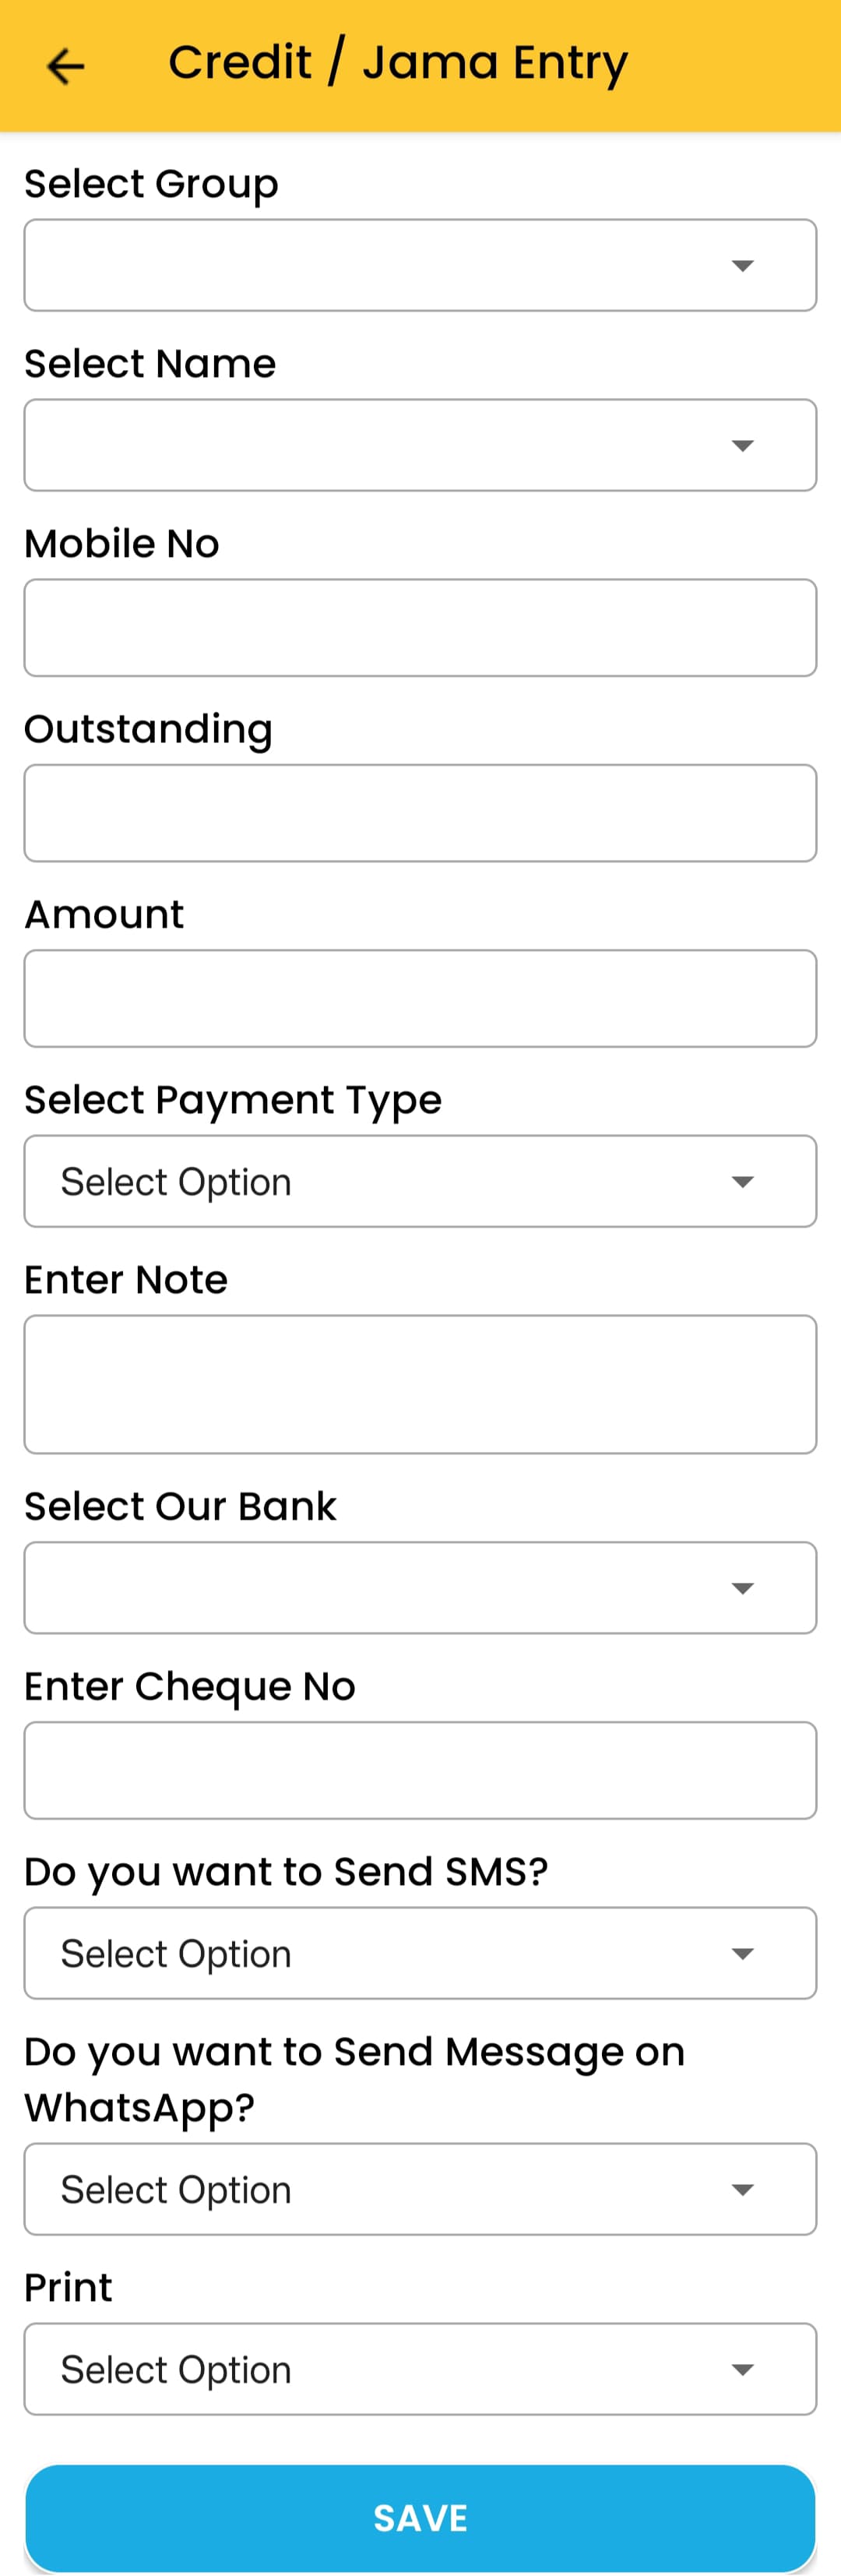Focus the Outstanding text field
Image resolution: width=841 pixels, height=2576 pixels.
[x=420, y=813]
